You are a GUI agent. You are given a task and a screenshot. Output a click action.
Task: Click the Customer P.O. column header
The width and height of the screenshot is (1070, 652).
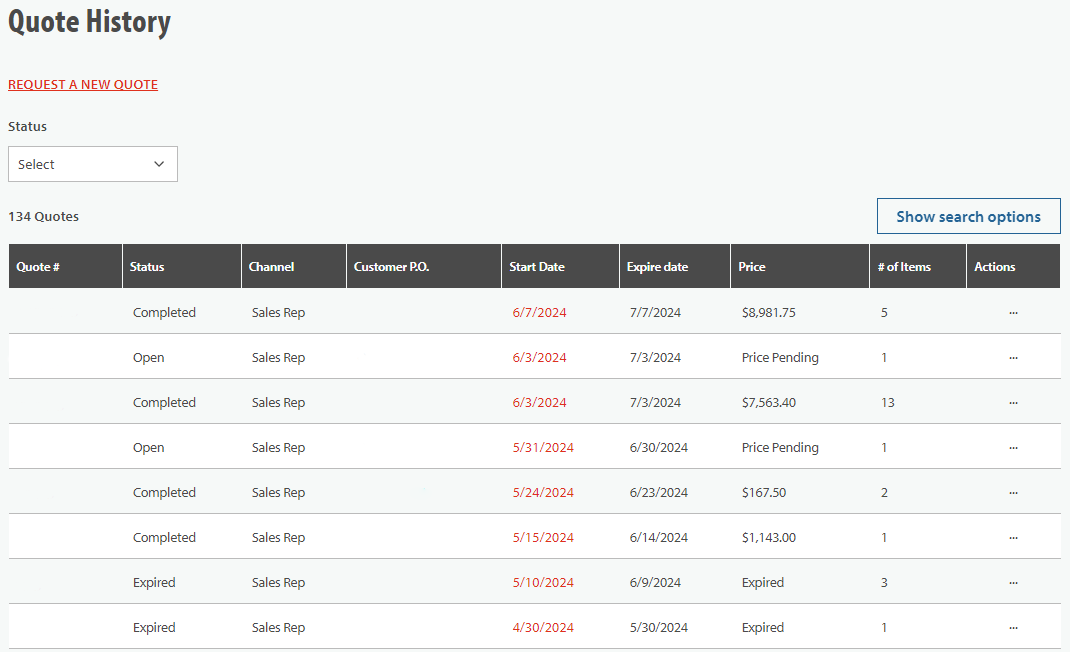tap(391, 267)
